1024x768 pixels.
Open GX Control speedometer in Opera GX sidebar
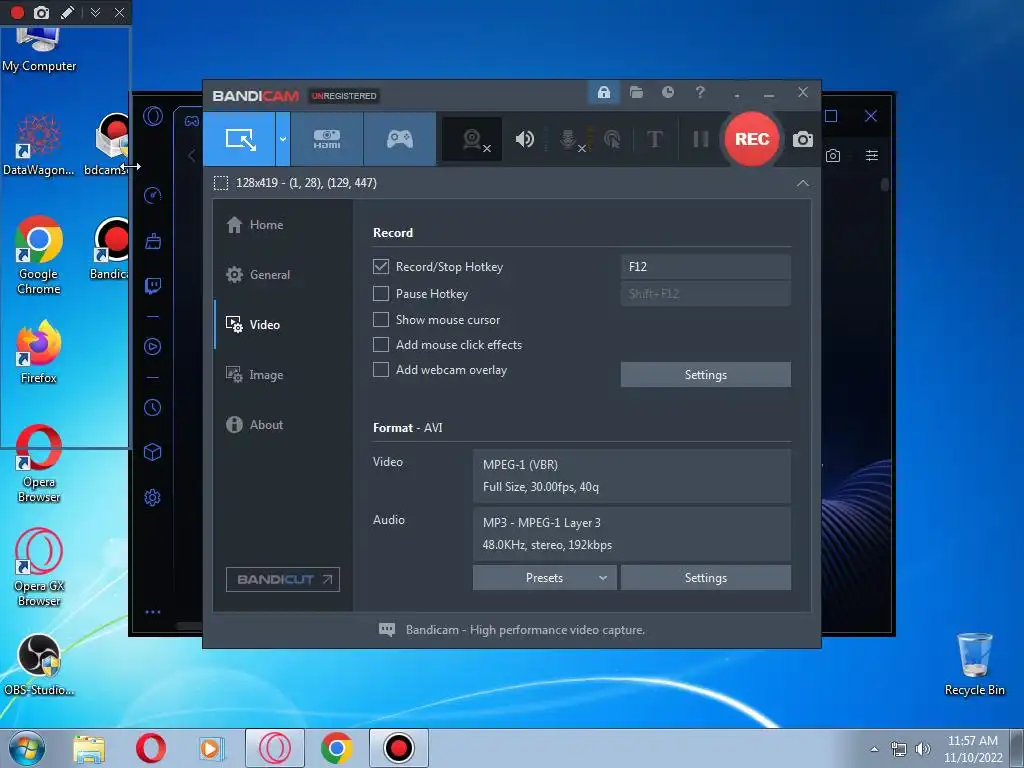click(x=153, y=195)
